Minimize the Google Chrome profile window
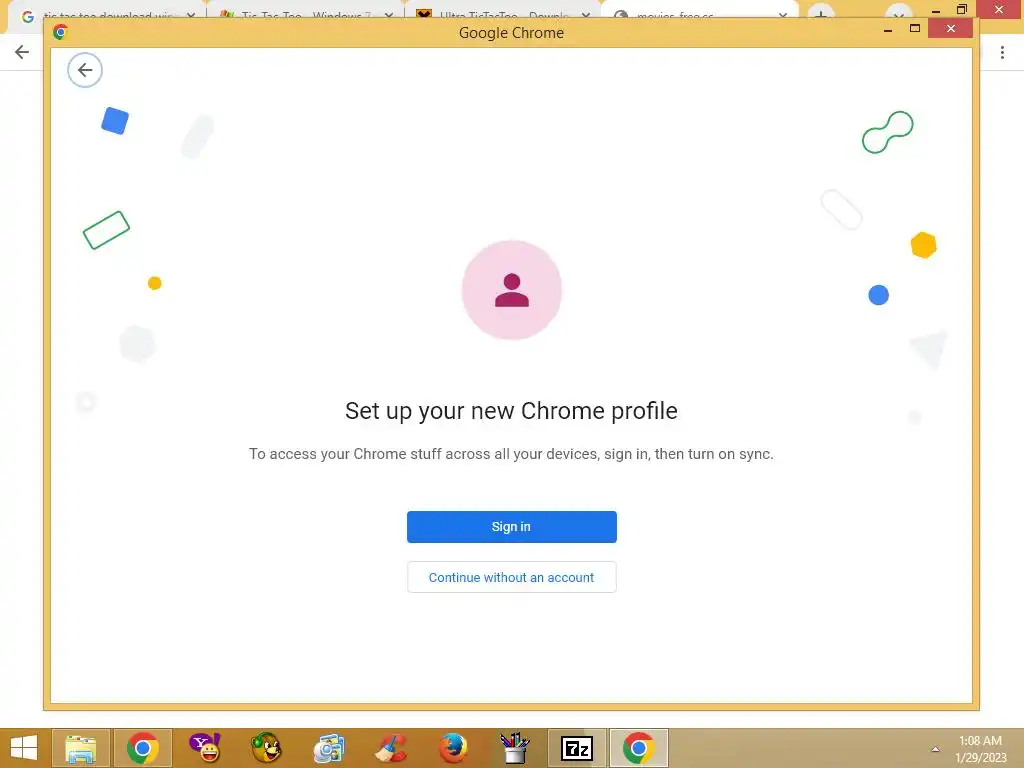 [x=888, y=29]
